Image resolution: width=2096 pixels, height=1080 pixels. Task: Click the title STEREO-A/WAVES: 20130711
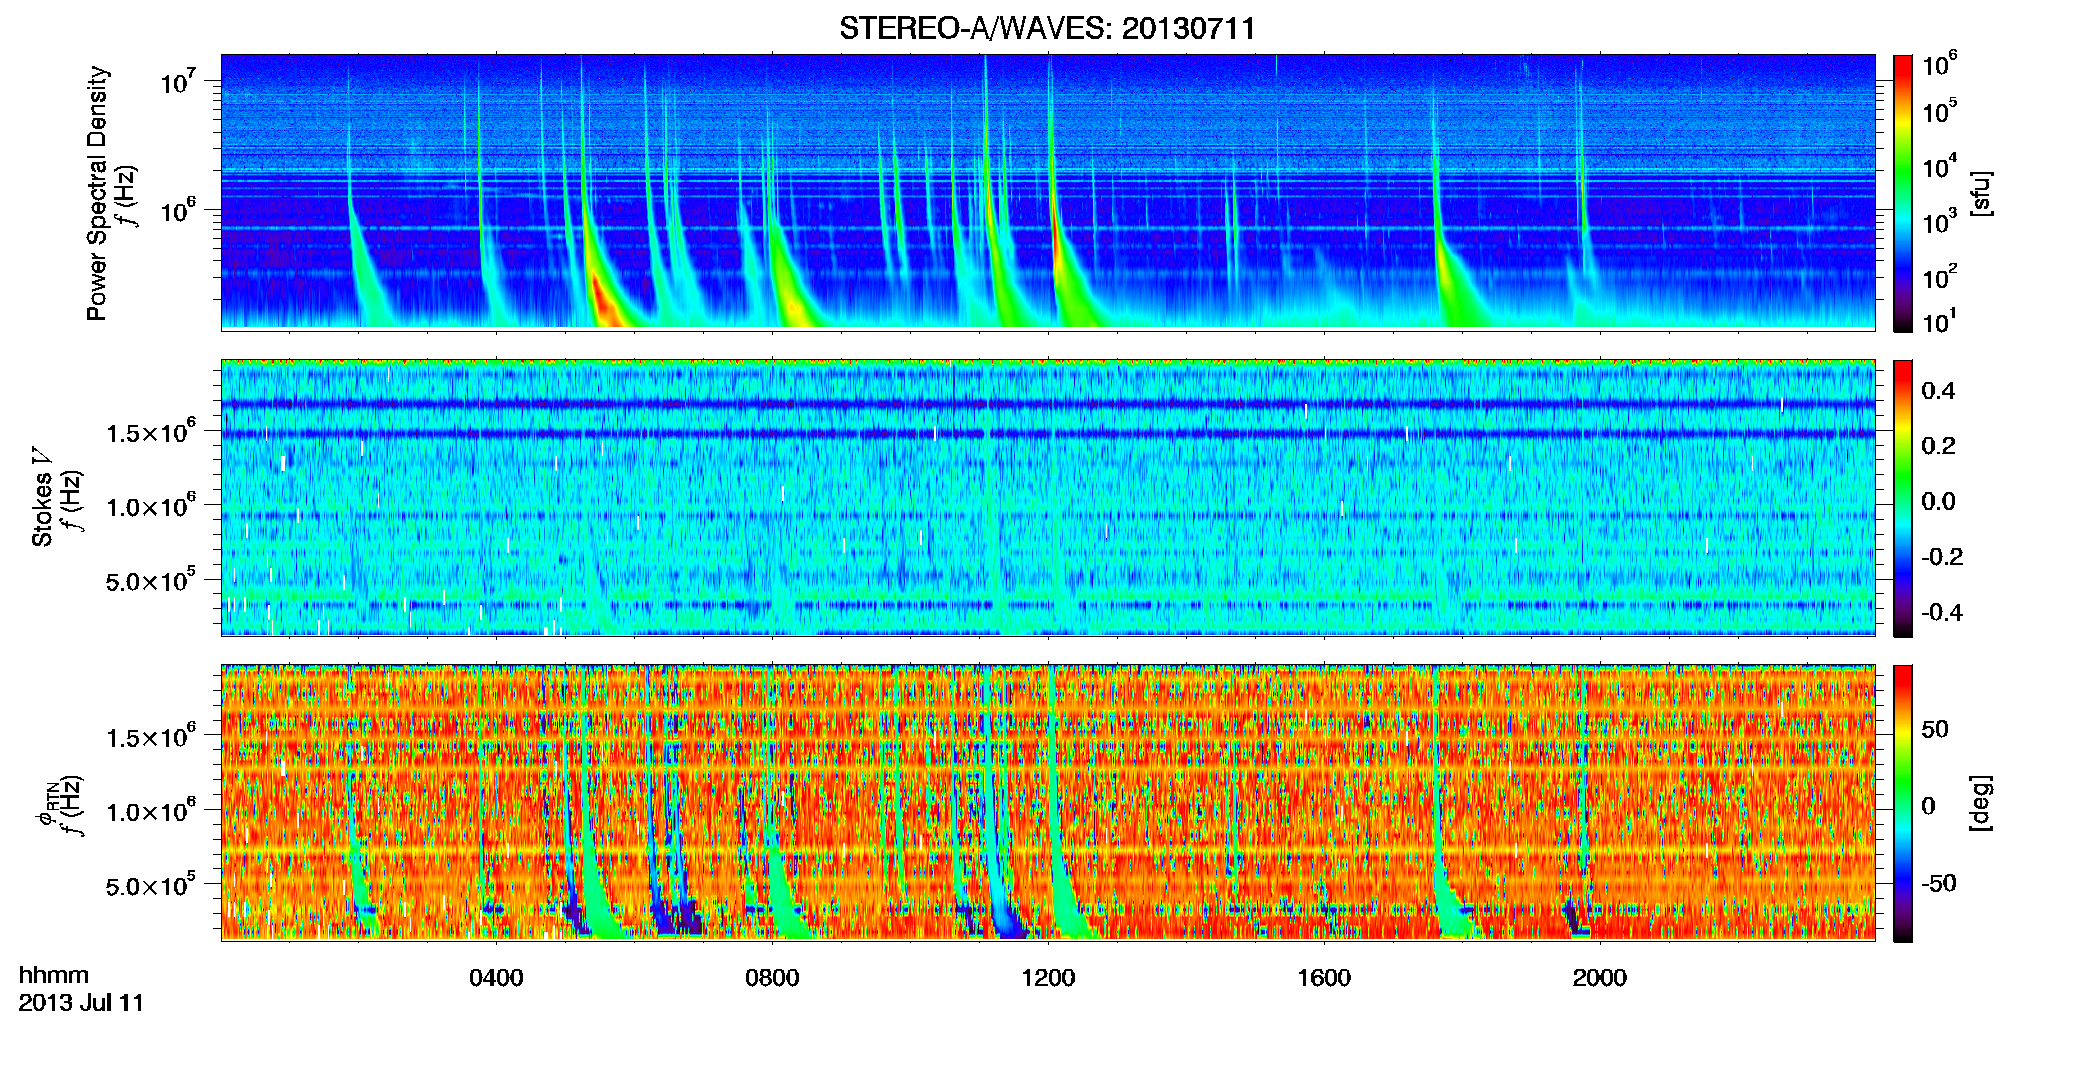pos(1047,28)
